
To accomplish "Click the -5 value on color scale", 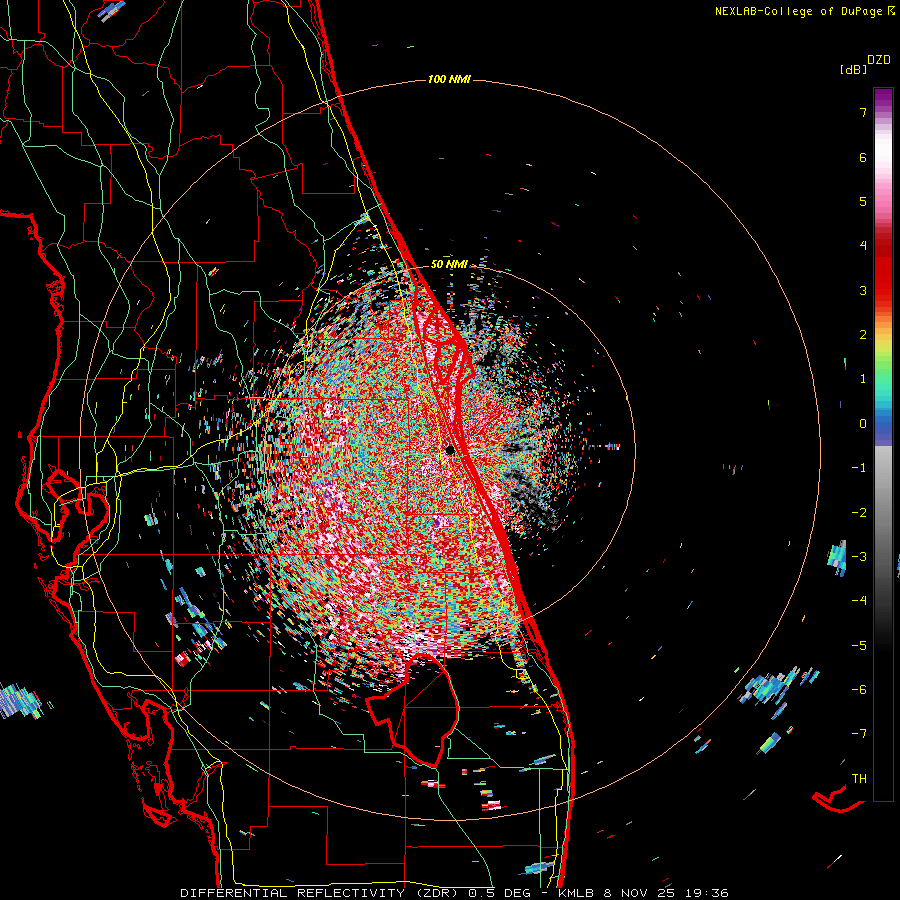I will (x=859, y=646).
